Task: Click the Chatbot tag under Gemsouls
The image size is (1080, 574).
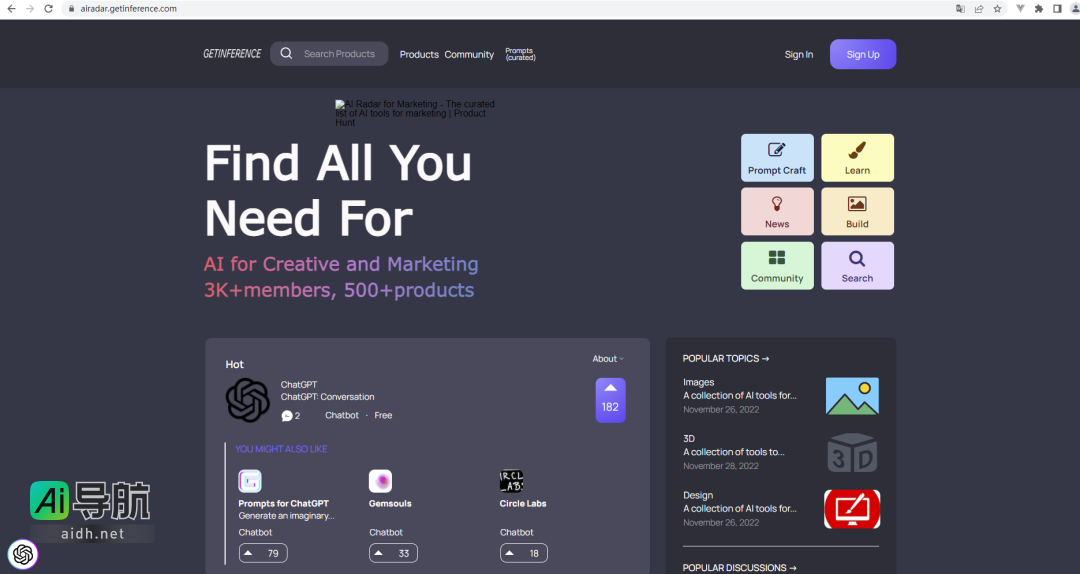Action: [x=386, y=532]
